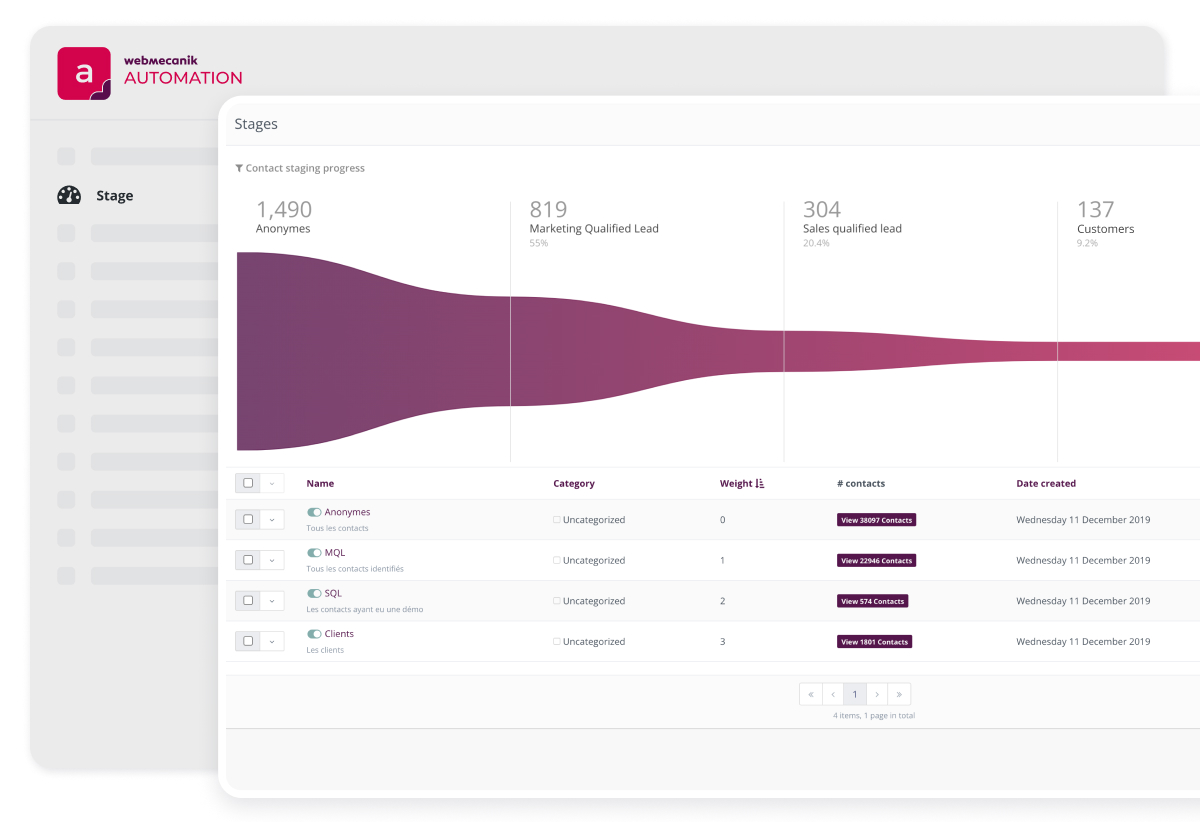
Task: Click the Webmecanik Automation logo icon
Action: 84,73
